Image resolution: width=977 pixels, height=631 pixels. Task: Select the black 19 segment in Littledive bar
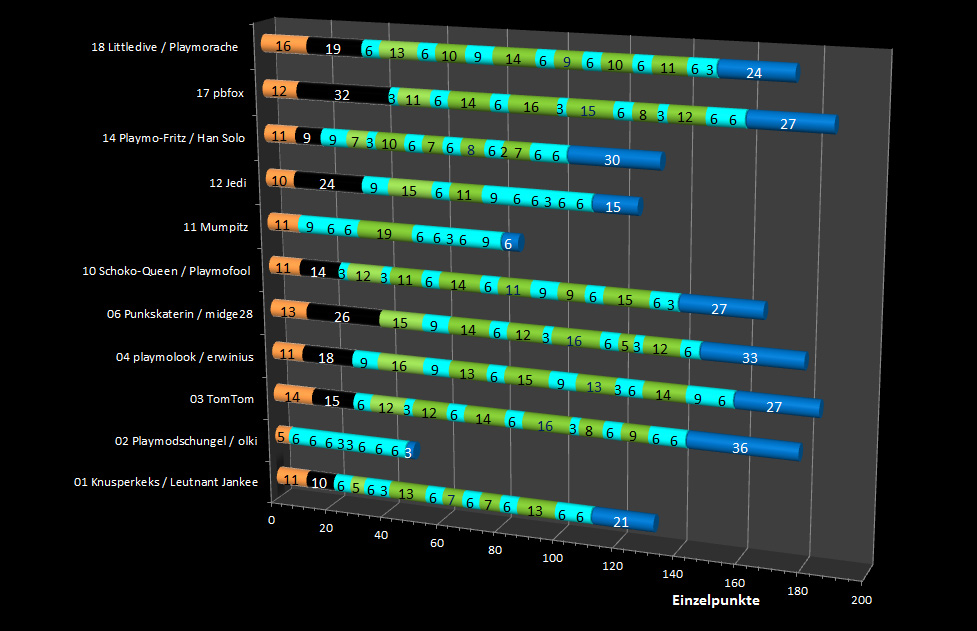pos(333,49)
